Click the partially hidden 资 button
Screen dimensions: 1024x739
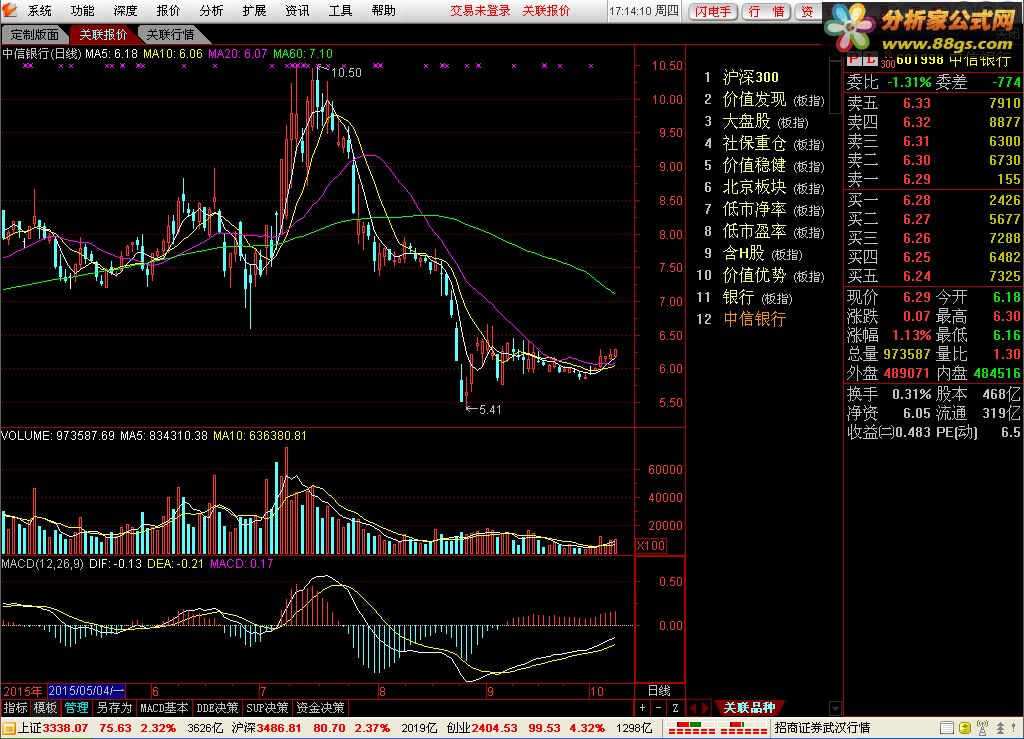coord(808,12)
